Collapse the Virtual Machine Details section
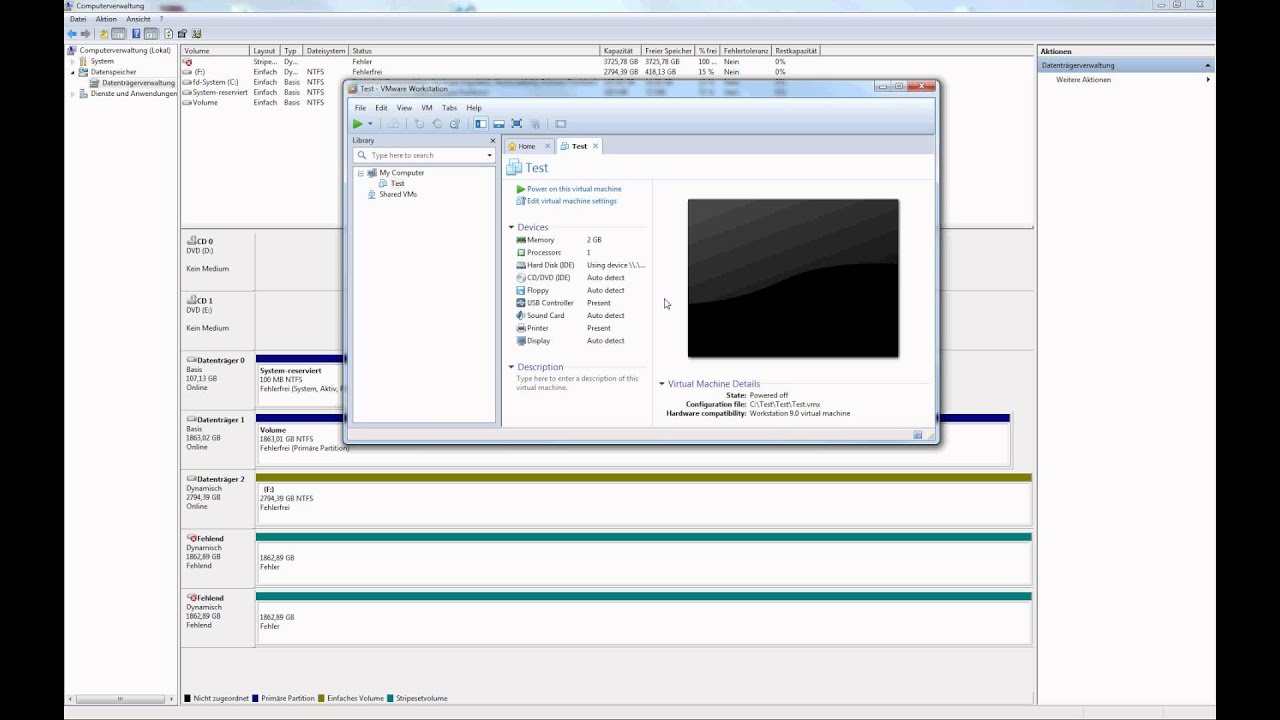 coord(662,384)
